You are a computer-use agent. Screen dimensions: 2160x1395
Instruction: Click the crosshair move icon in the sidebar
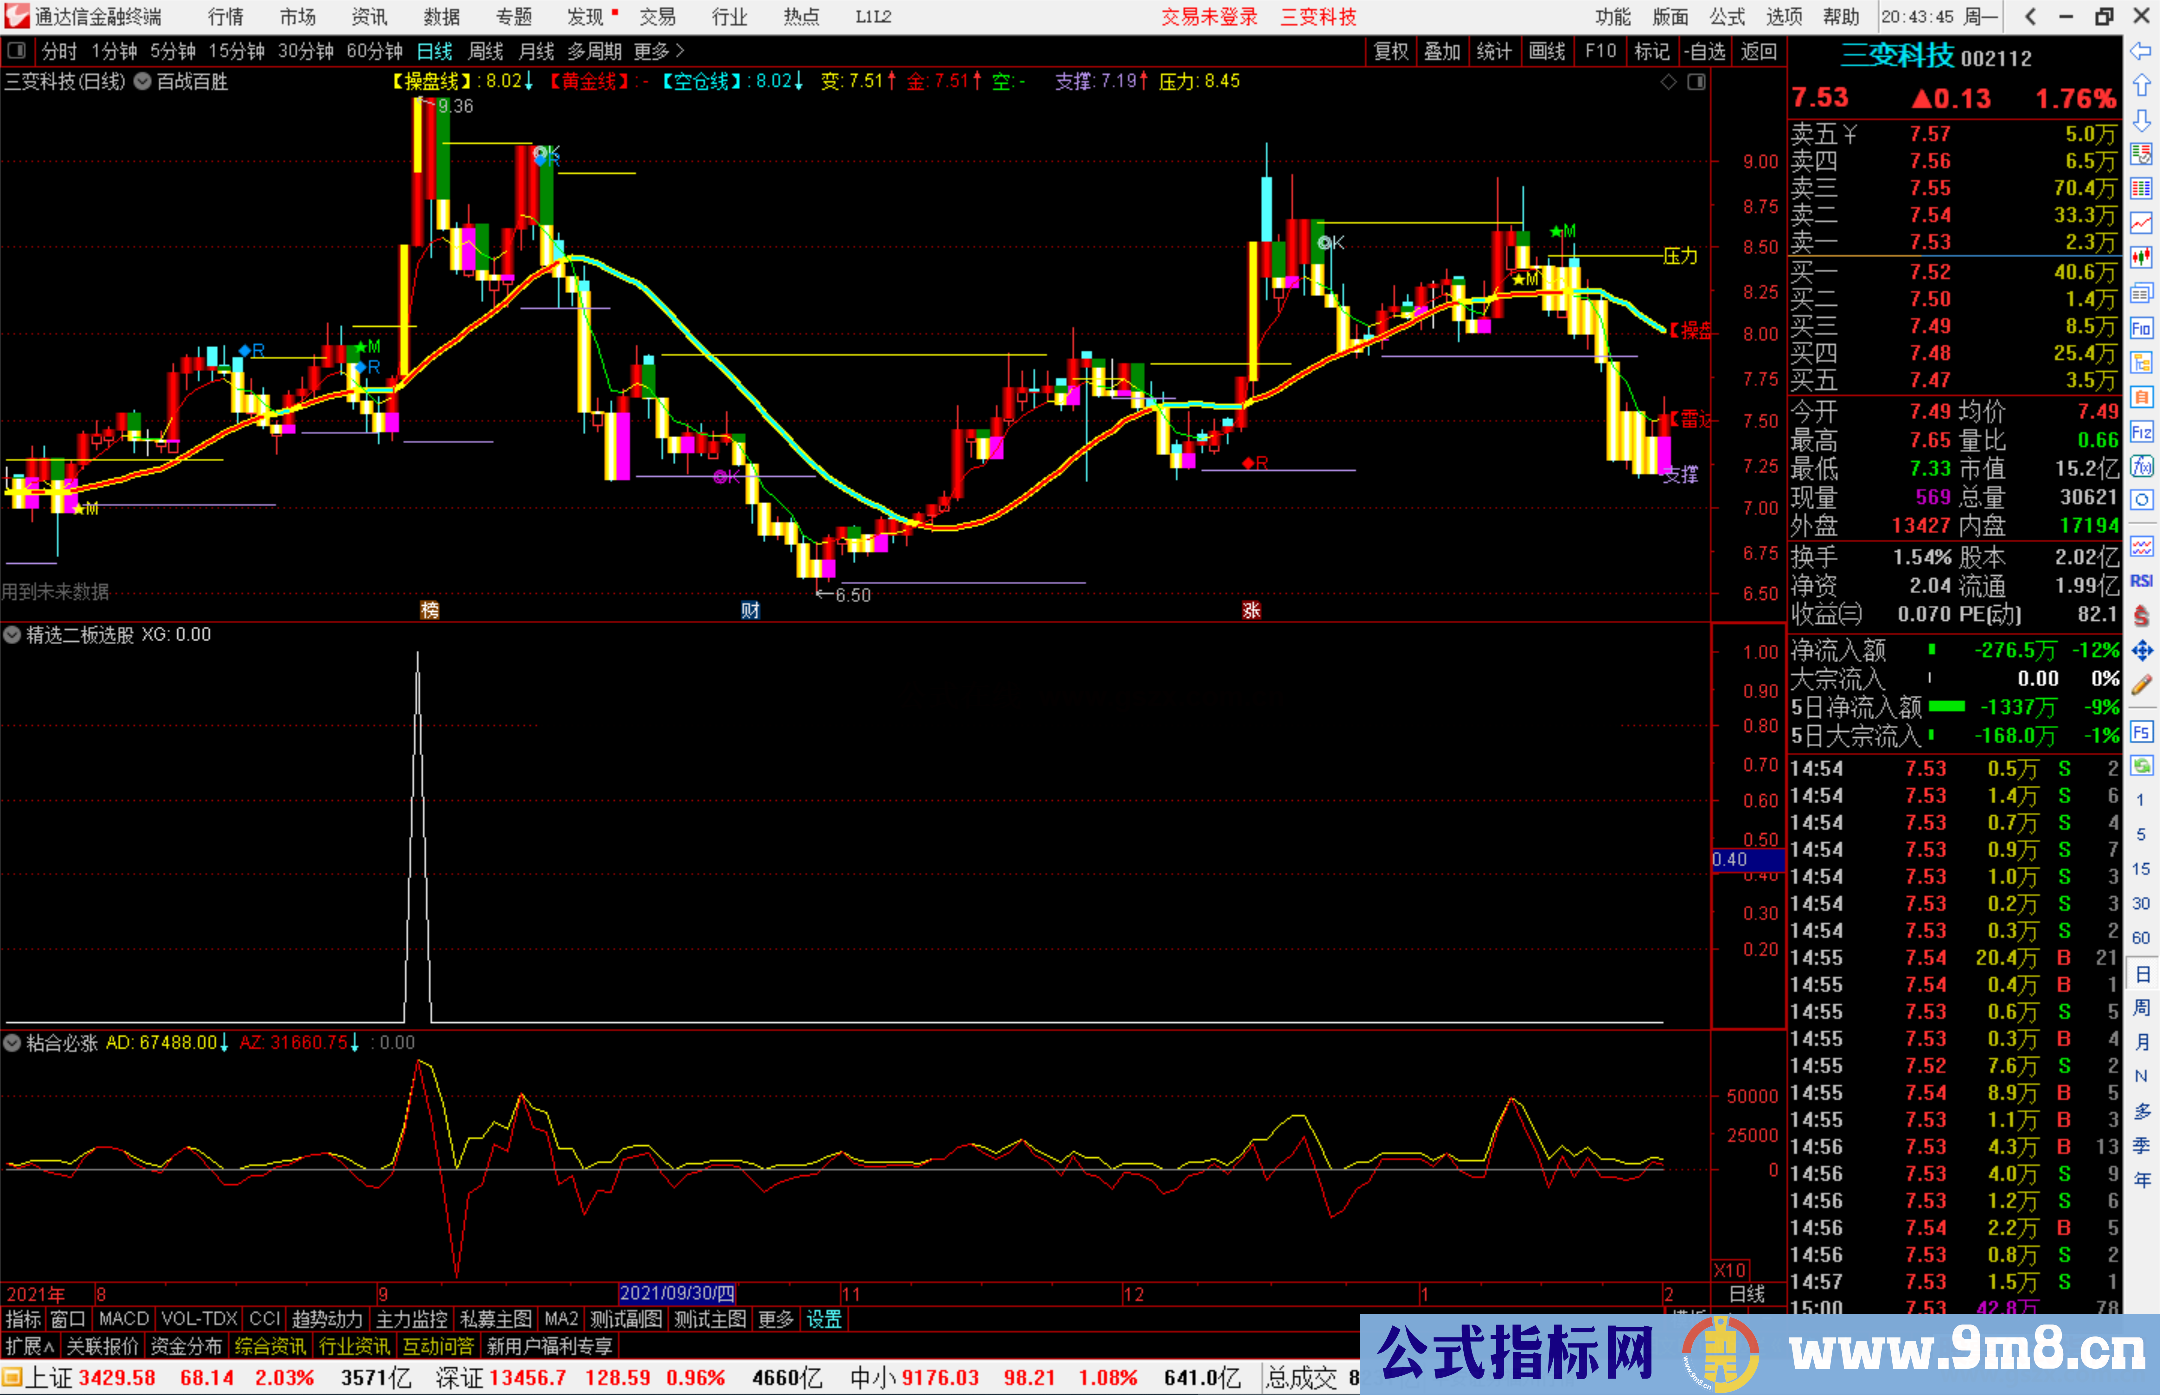point(2142,648)
